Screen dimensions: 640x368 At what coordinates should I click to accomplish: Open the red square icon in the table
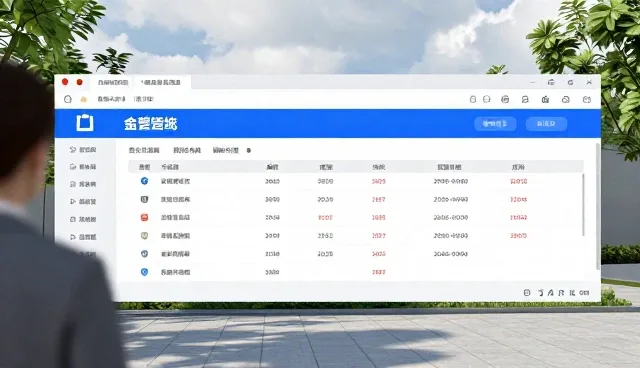(x=144, y=217)
